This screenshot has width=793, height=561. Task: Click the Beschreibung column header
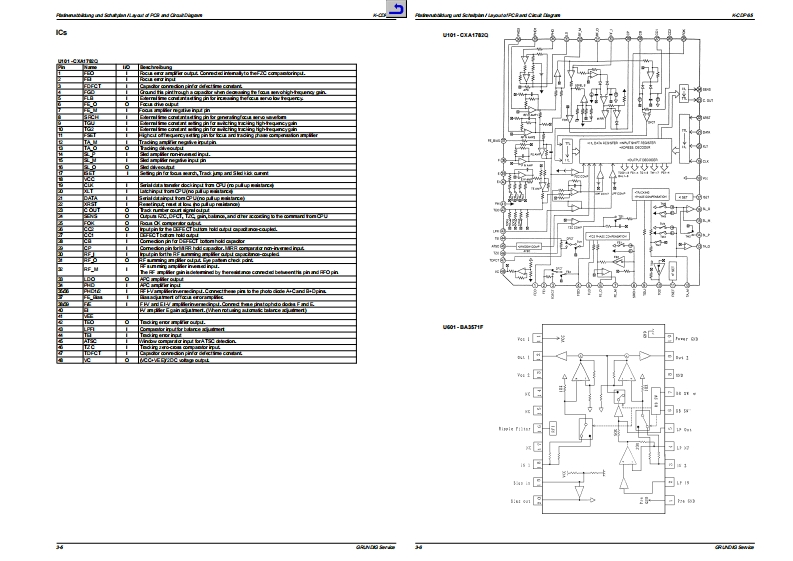(156, 67)
